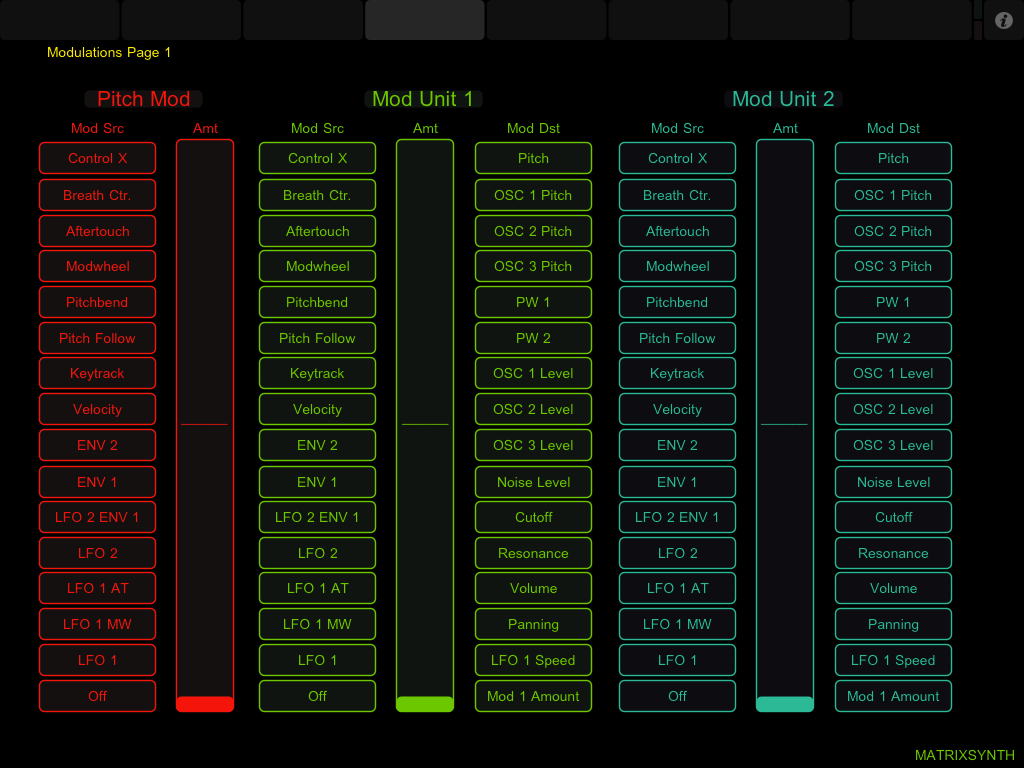
Task: Click the red Pitch Mod amount slider handle
Action: [x=205, y=704]
